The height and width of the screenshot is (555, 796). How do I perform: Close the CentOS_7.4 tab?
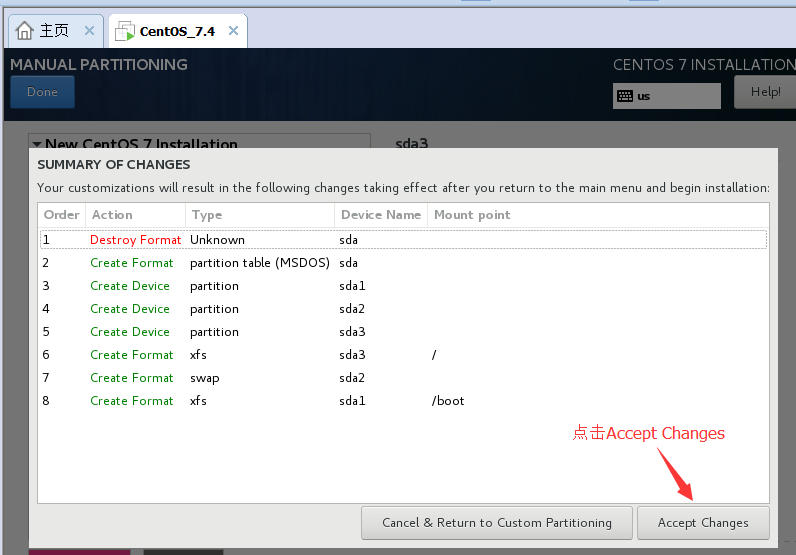coord(234,30)
